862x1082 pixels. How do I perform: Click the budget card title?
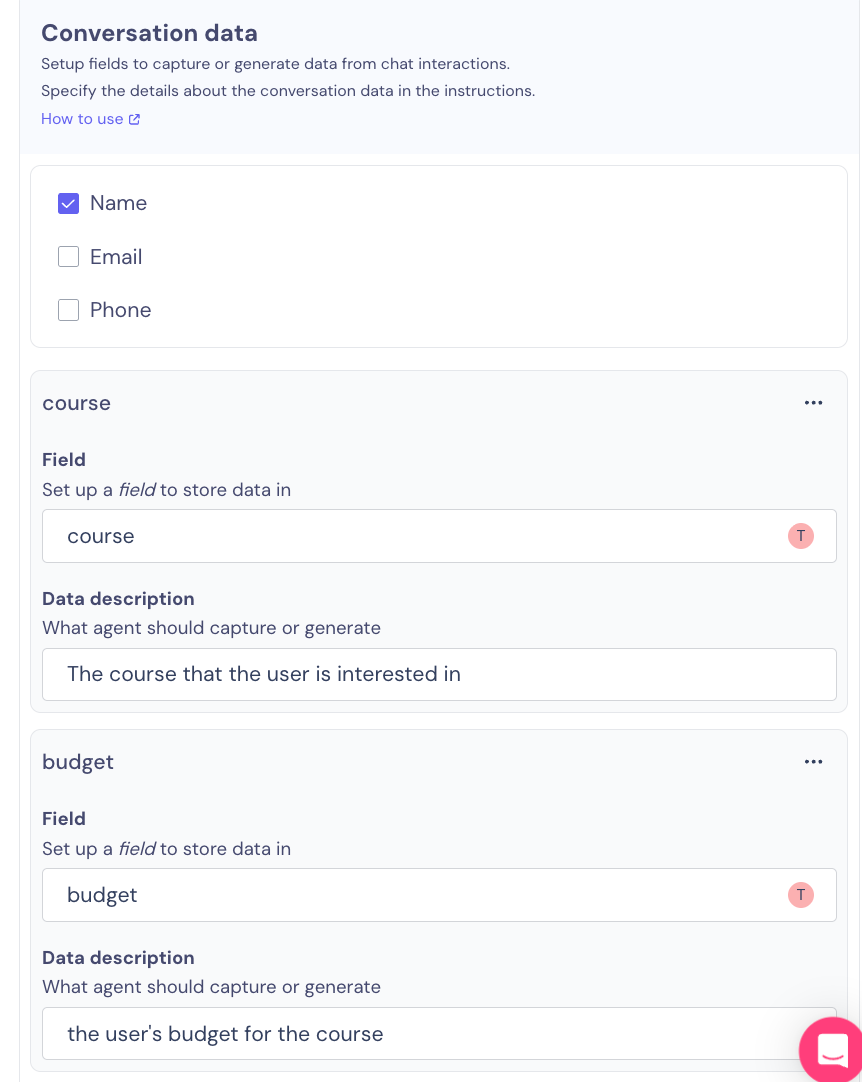pos(78,763)
